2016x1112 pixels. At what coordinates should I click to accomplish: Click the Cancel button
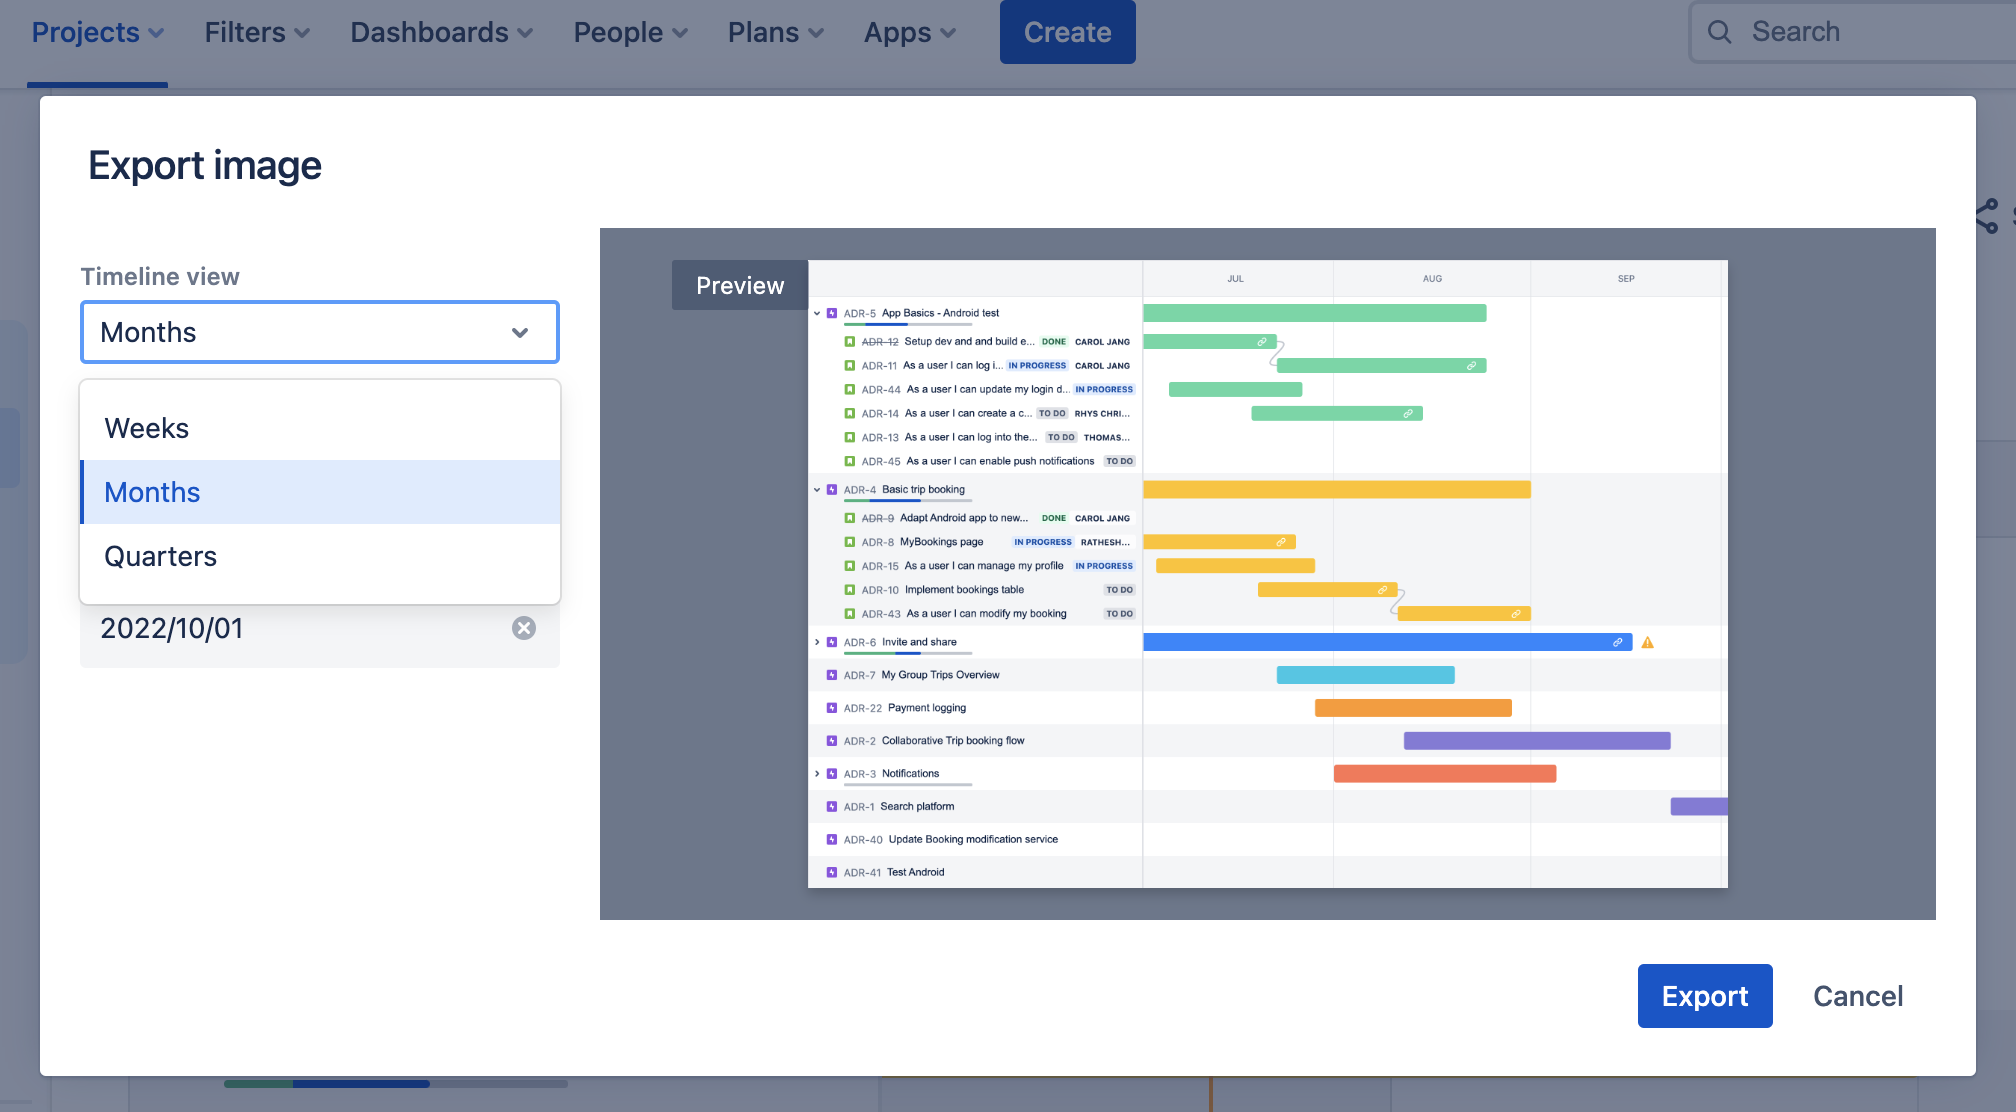coord(1857,996)
